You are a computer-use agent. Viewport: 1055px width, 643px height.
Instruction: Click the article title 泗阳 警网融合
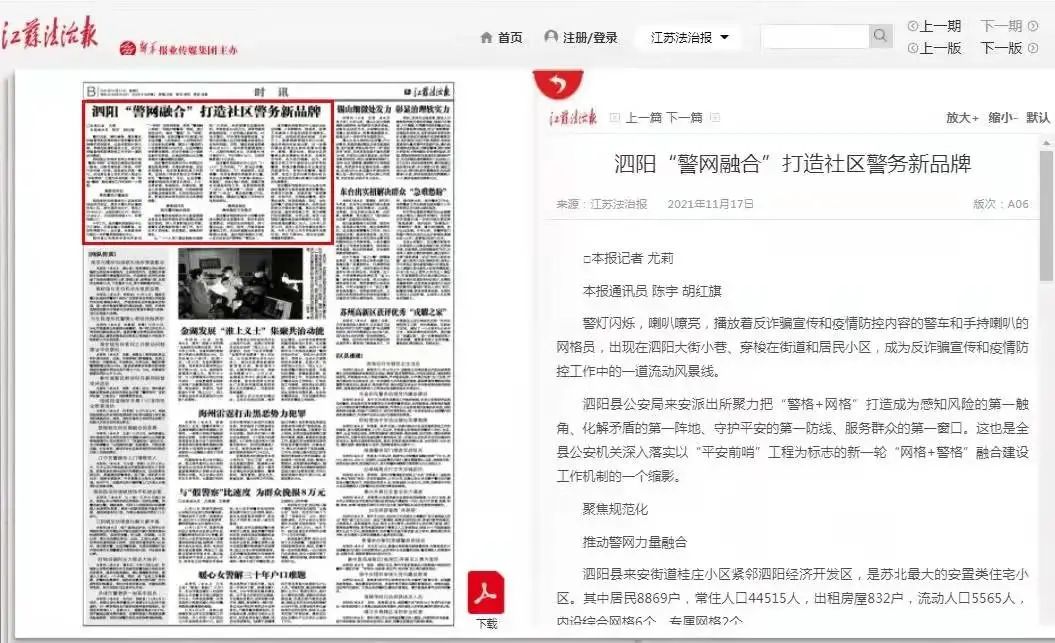[793, 163]
